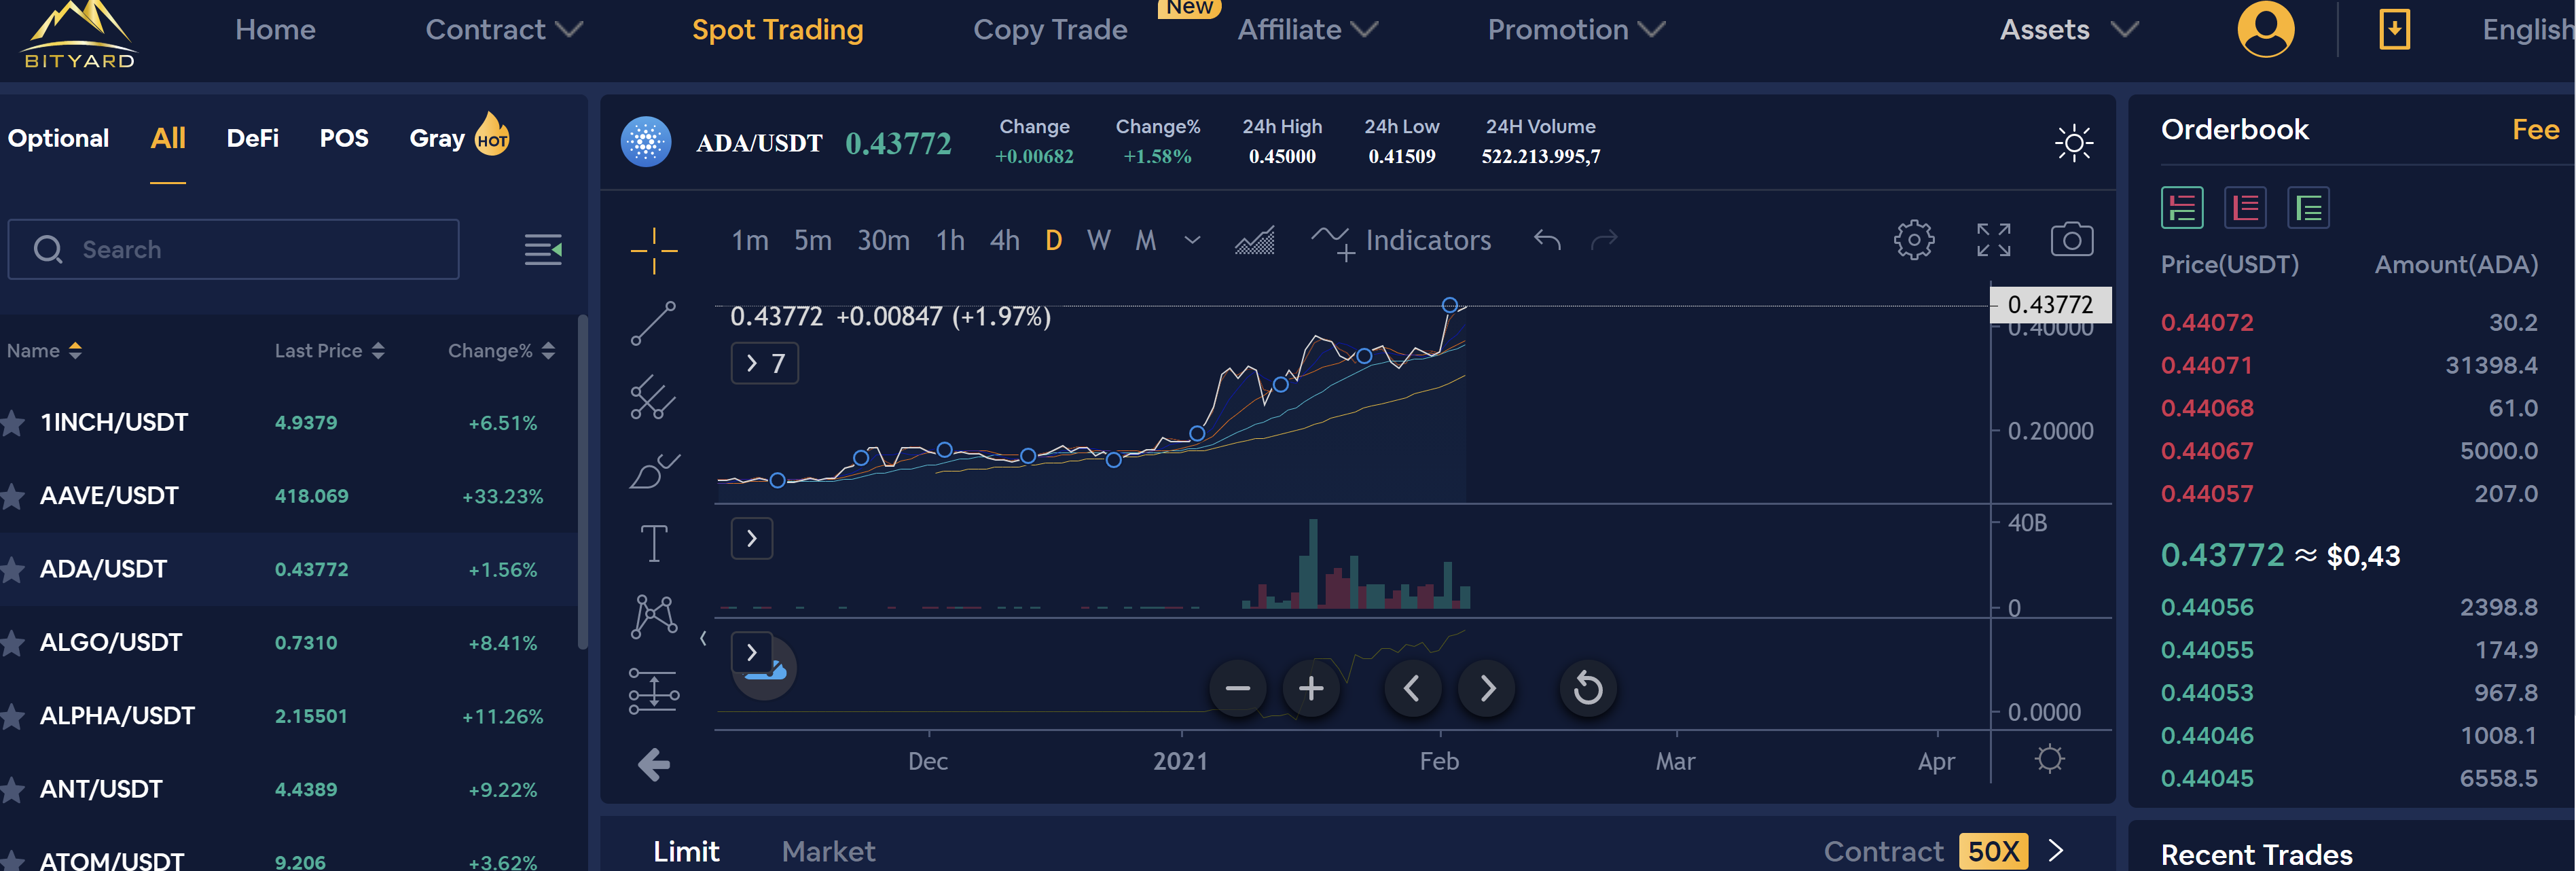Undo the last chart action

tap(1547, 240)
